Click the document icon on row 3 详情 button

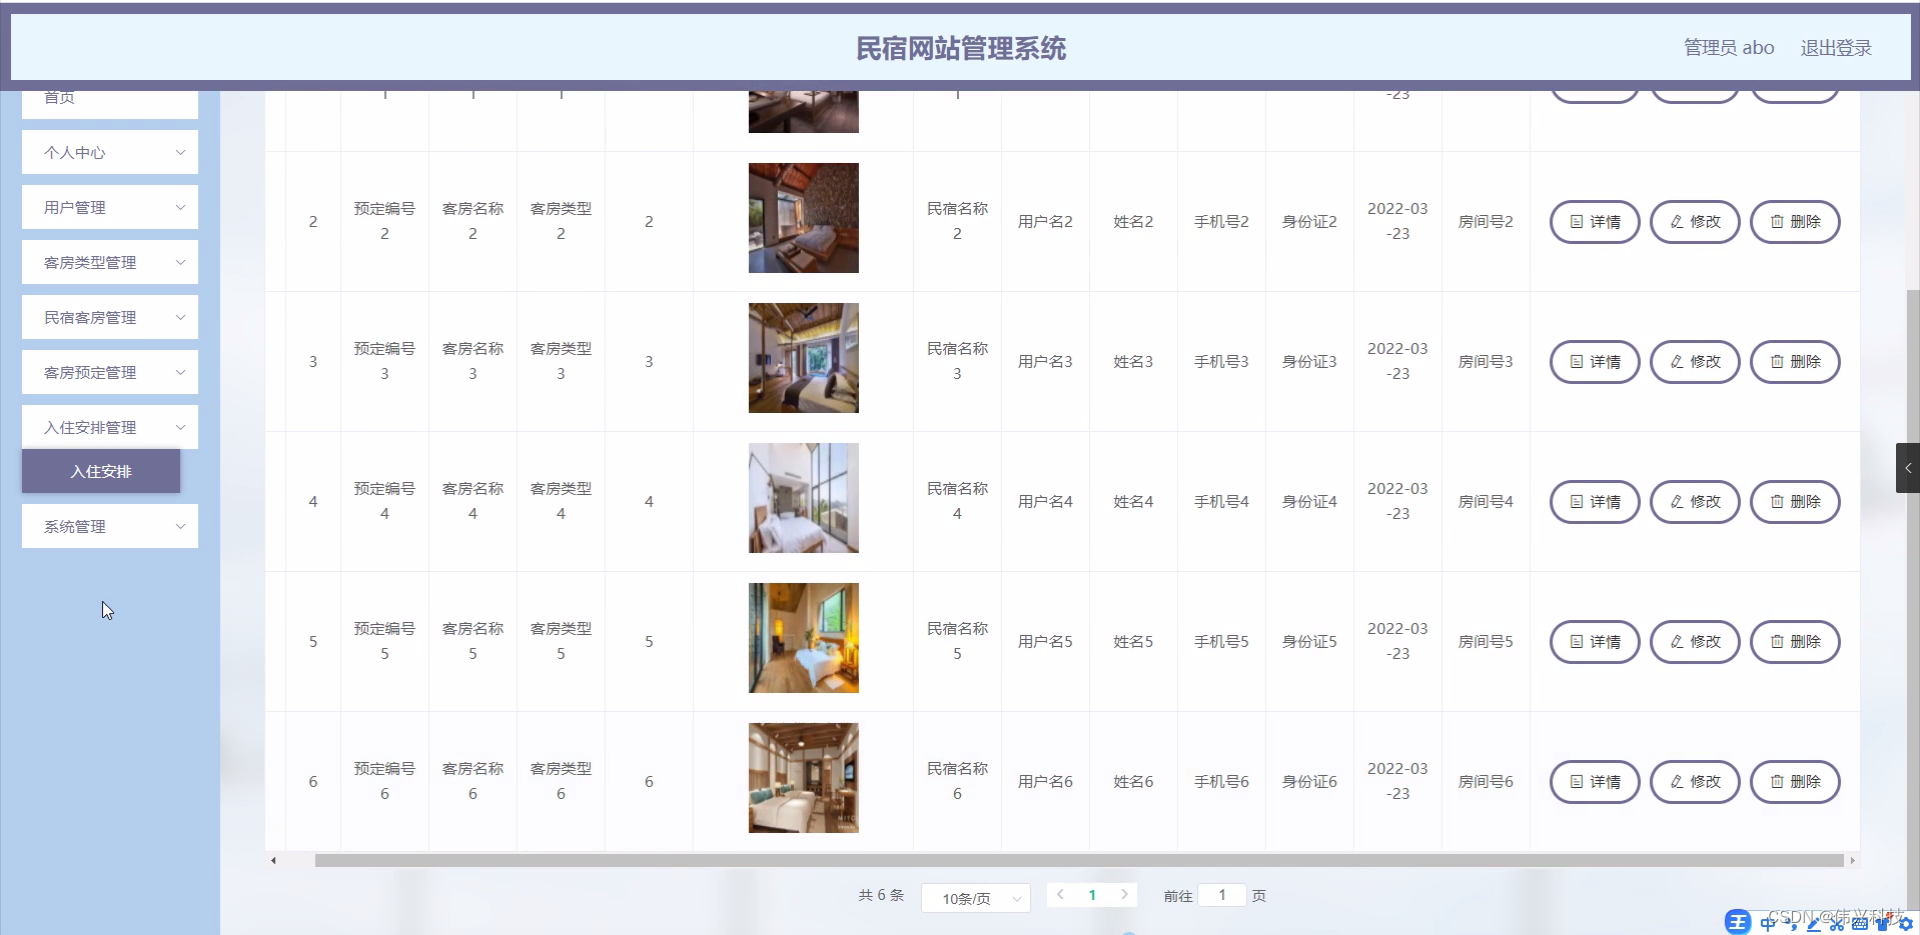1575,362
